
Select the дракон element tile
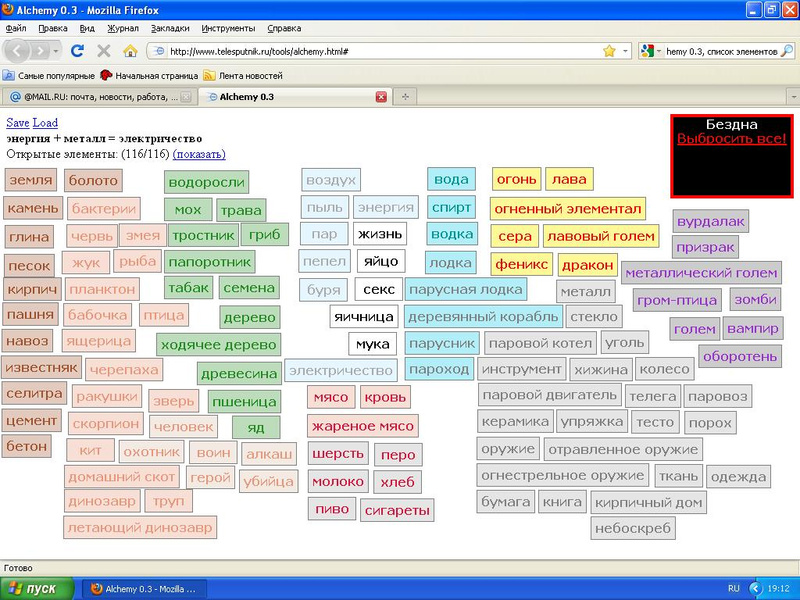click(586, 265)
